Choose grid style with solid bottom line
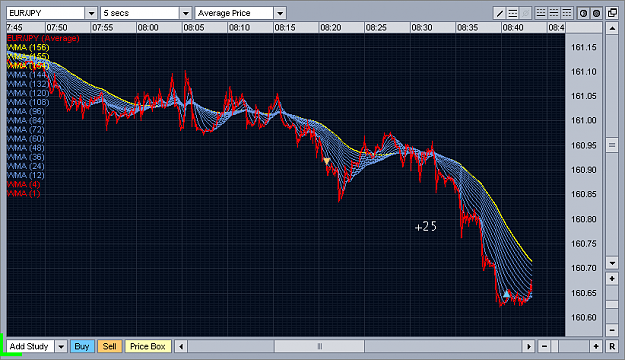This screenshot has height=360, width=625. pyautogui.click(x=541, y=13)
